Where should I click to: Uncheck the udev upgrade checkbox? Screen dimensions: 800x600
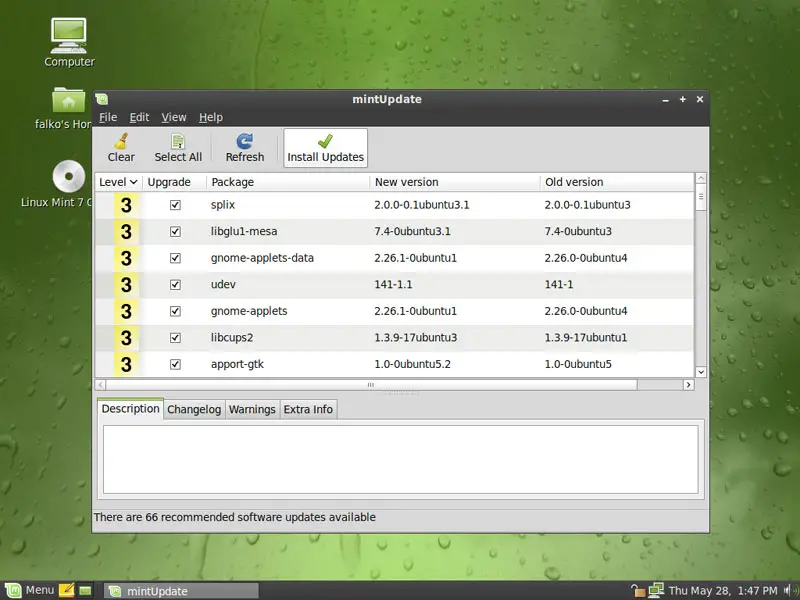(175, 285)
